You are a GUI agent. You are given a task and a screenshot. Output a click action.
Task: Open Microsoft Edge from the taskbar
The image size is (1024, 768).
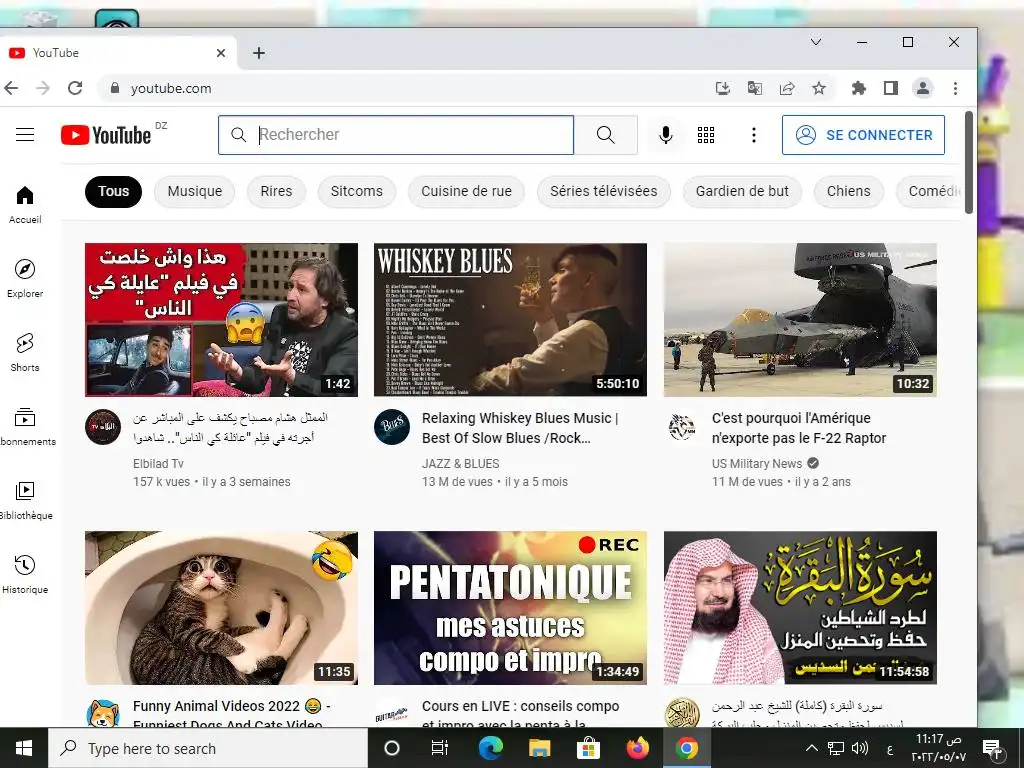pyautogui.click(x=490, y=748)
